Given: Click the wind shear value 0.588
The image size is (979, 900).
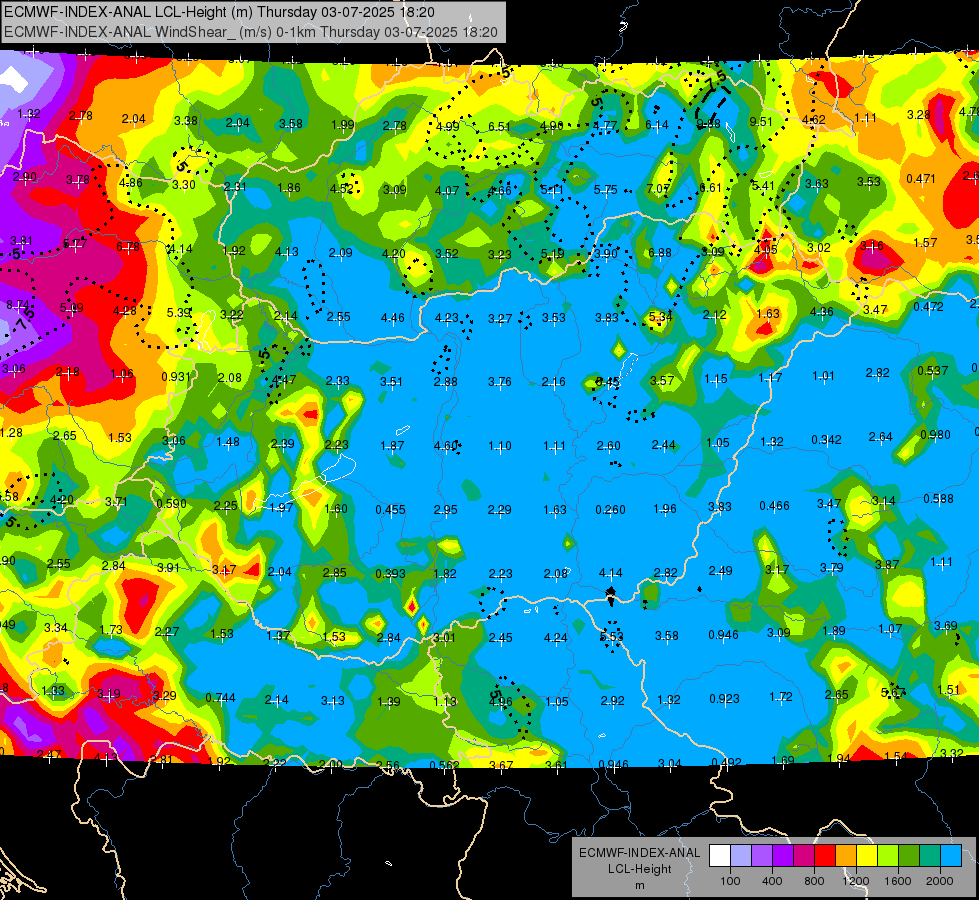Looking at the screenshot, I should (x=938, y=498).
